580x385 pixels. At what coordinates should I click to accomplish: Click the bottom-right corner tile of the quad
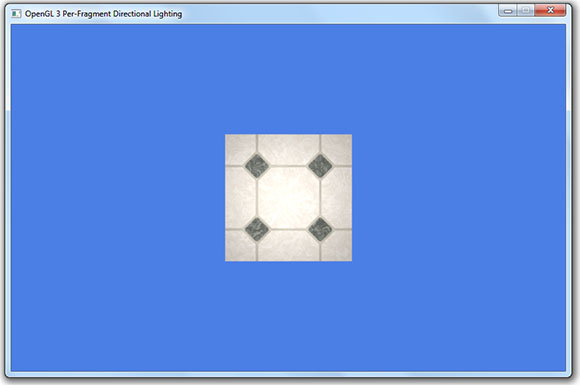pyautogui.click(x=337, y=246)
